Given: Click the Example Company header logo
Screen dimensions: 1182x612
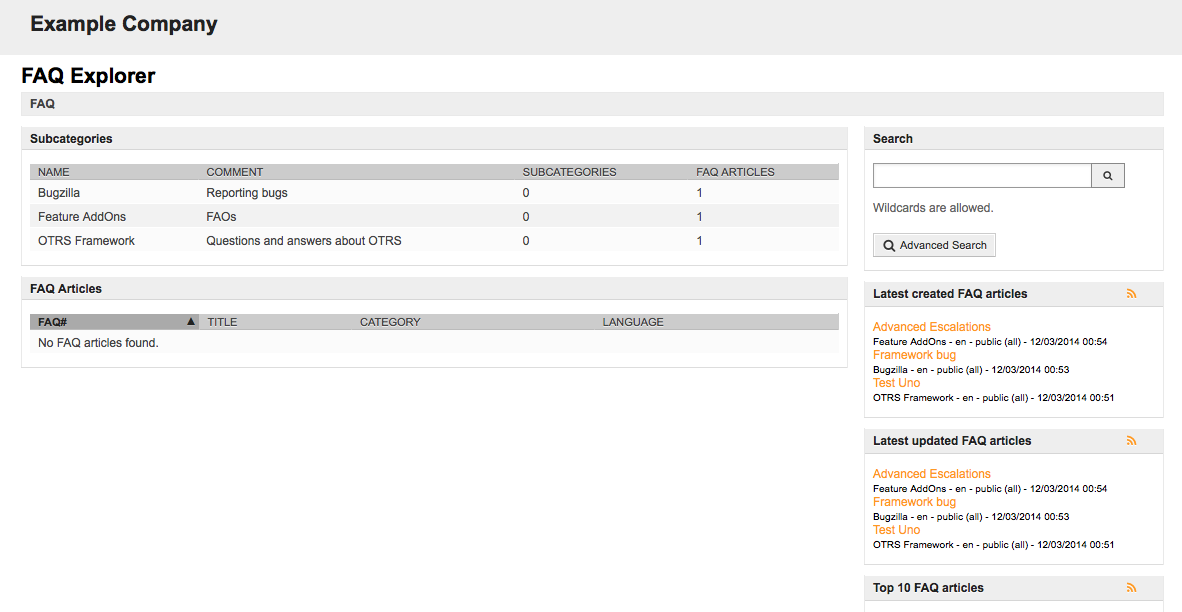Looking at the screenshot, I should click(x=123, y=23).
